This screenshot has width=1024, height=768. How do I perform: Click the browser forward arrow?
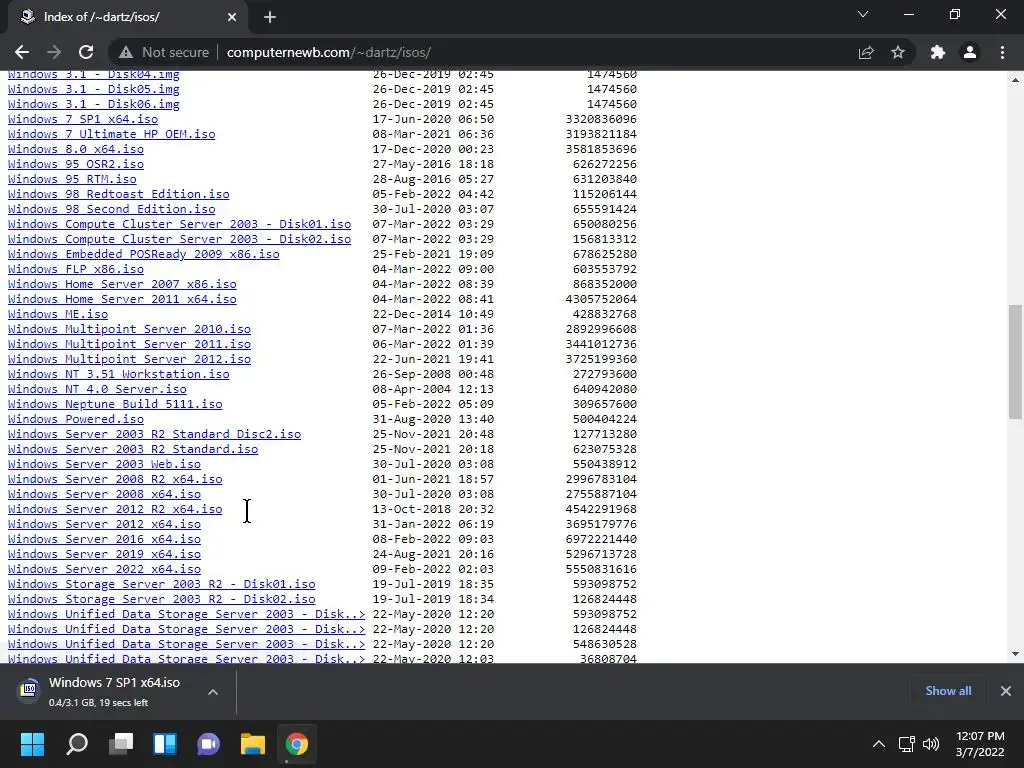tap(54, 52)
